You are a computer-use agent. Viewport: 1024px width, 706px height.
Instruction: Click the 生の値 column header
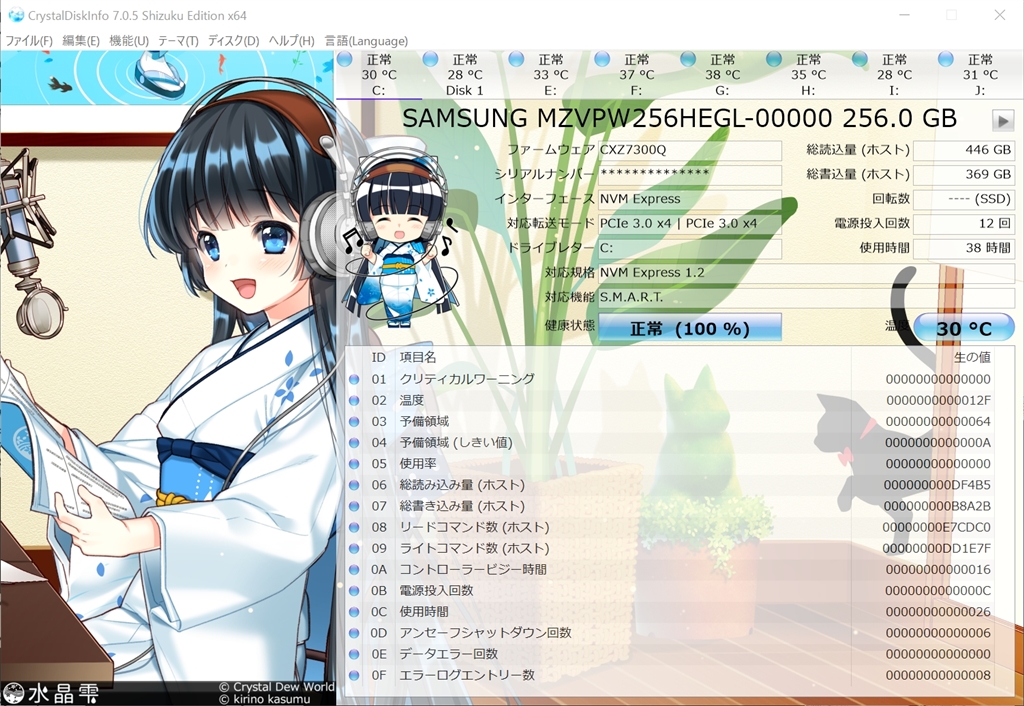[972, 357]
